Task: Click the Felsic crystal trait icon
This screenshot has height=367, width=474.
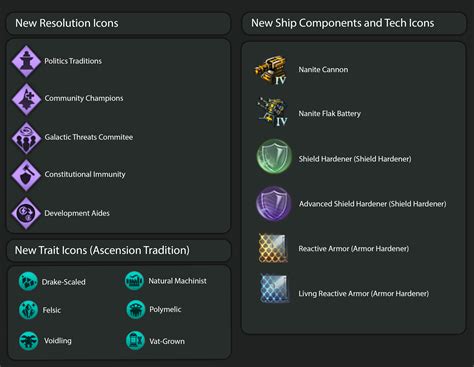Action: tap(28, 310)
